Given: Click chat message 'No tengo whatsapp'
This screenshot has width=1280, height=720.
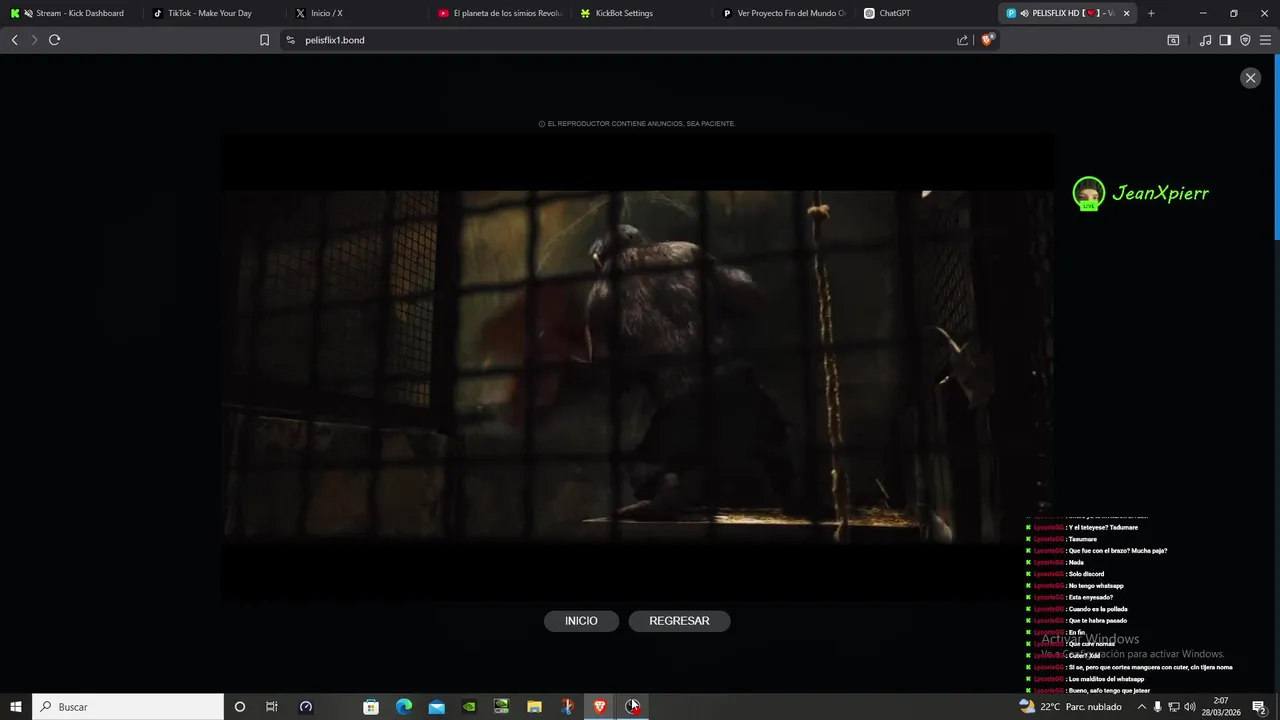Looking at the screenshot, I should [1095, 586].
